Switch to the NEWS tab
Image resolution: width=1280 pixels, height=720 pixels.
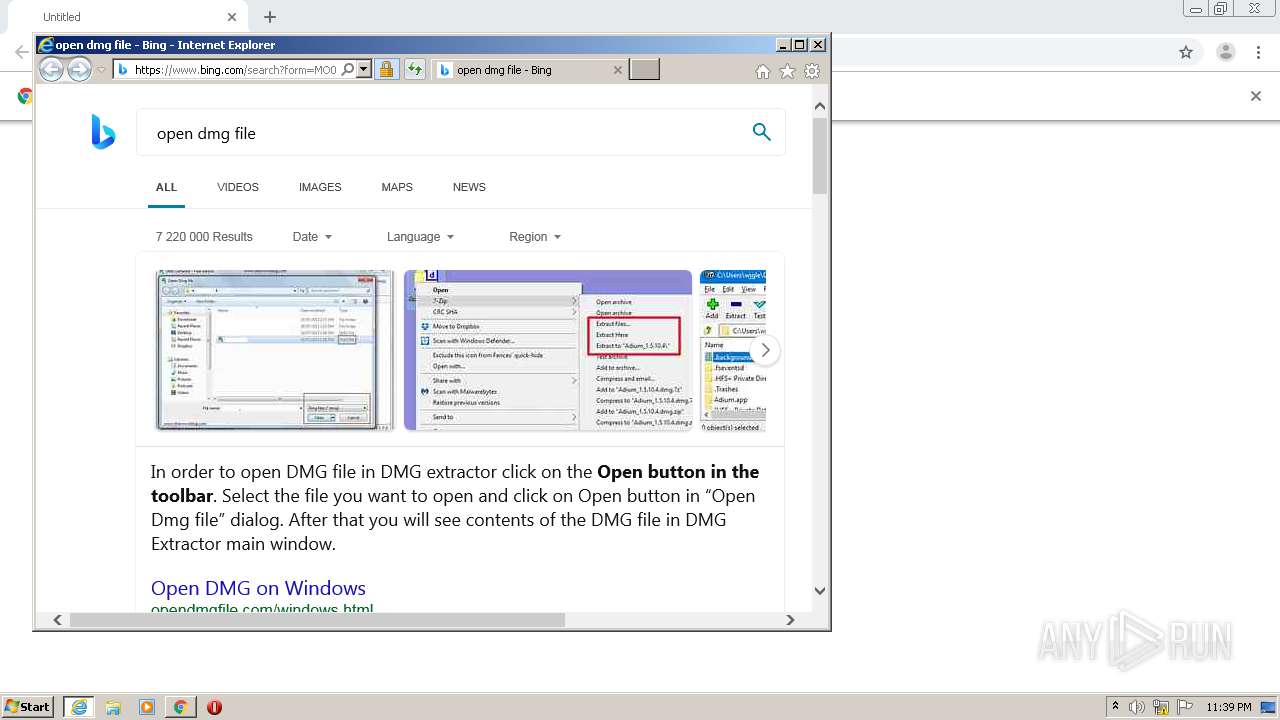coord(469,187)
